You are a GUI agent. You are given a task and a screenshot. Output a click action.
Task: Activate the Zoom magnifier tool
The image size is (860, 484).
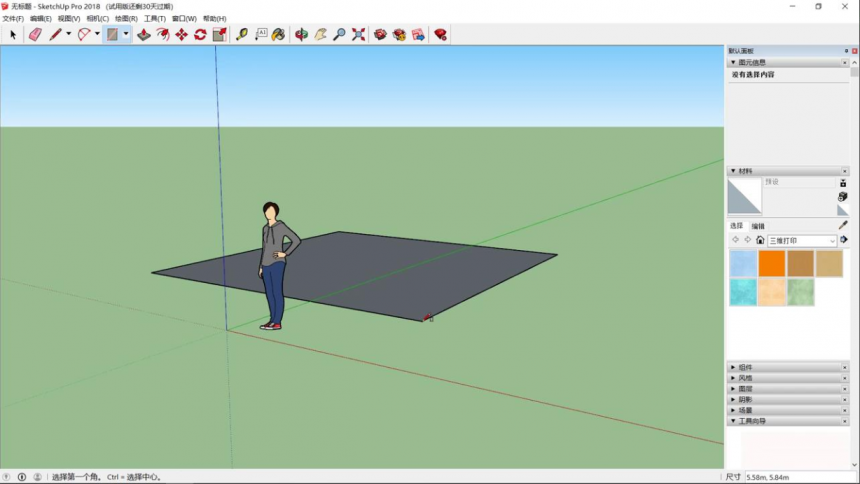(340, 35)
